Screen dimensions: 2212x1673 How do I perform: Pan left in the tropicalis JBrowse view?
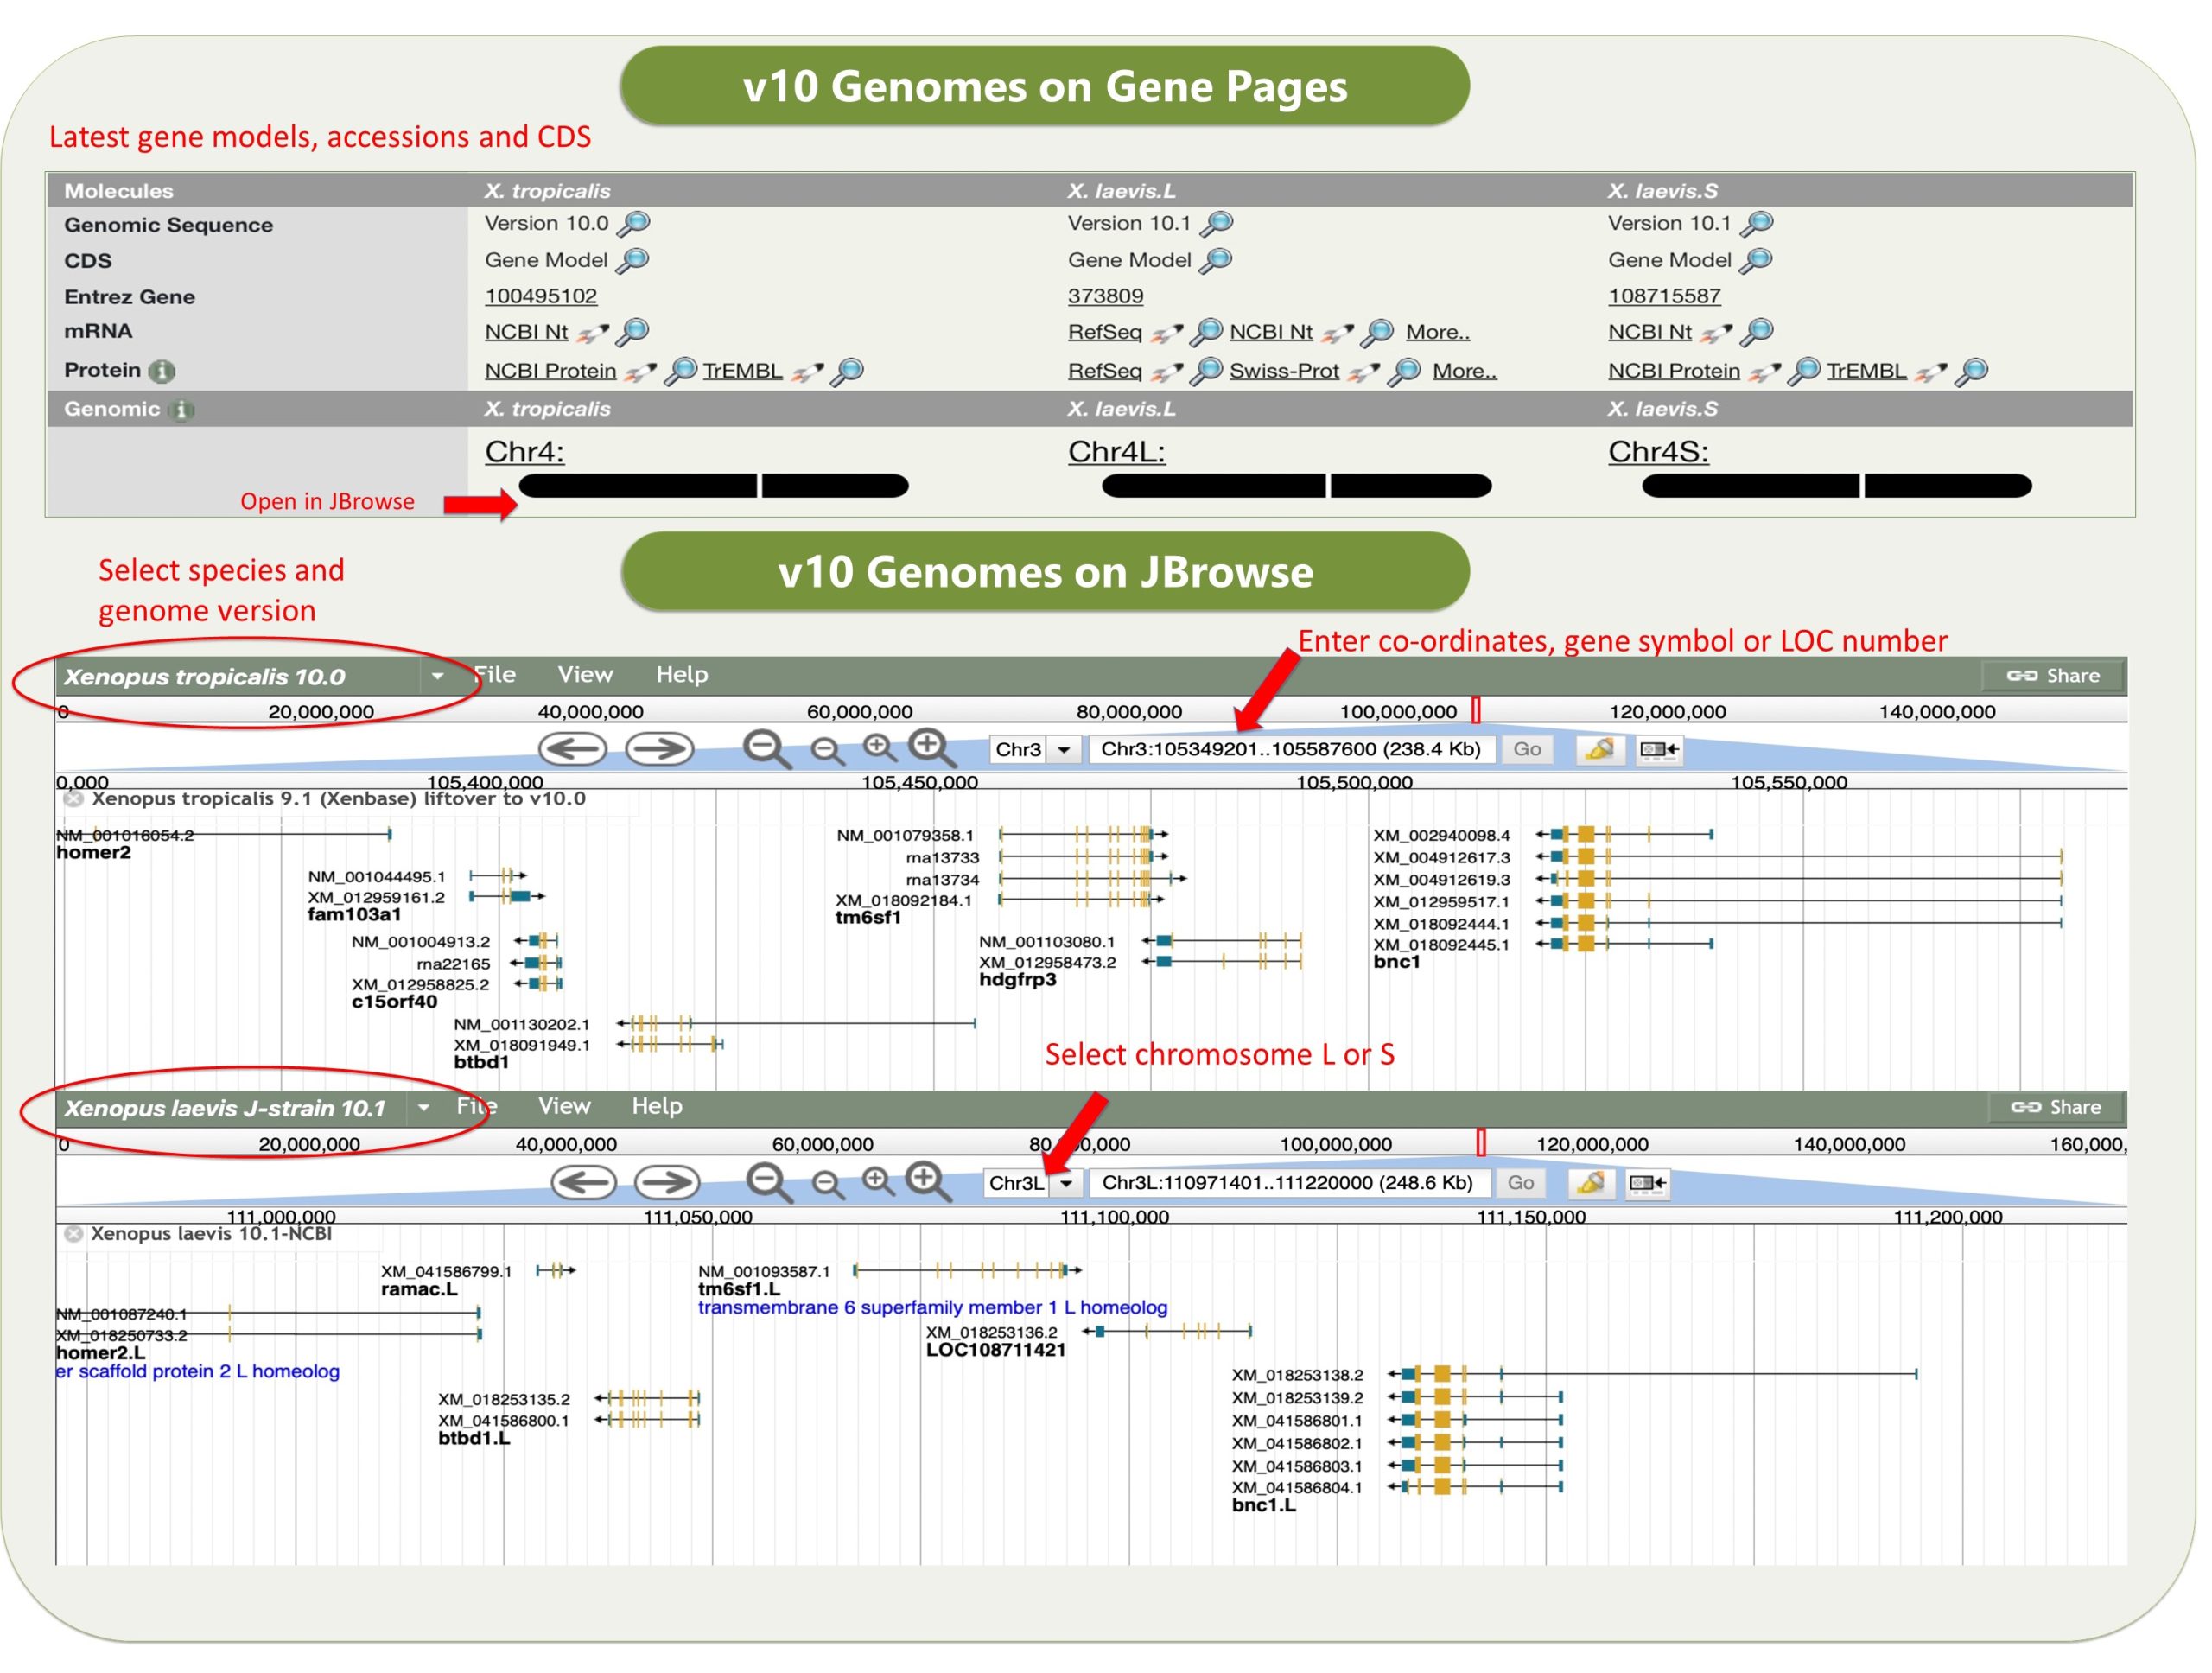[572, 749]
